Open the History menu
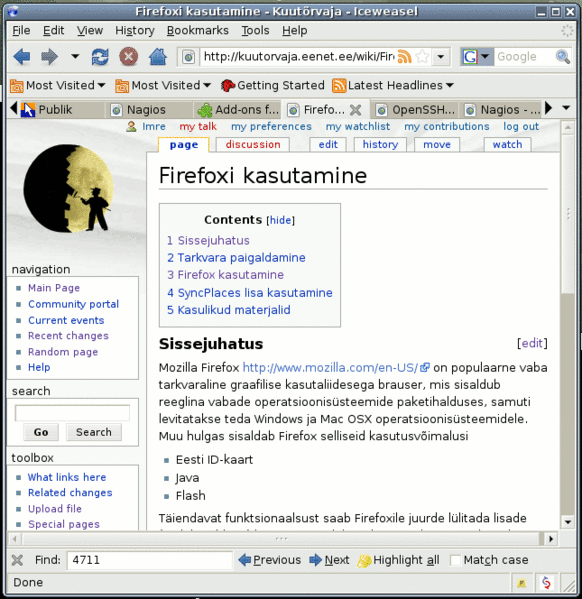Viewport: 582px width, 599px height. 135,31
